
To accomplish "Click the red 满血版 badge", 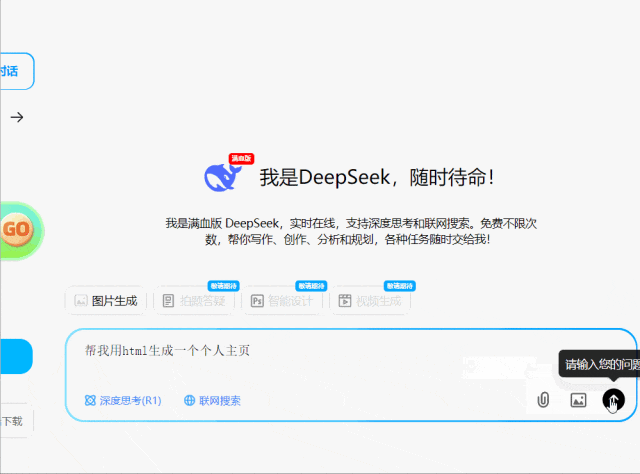I will (241, 158).
